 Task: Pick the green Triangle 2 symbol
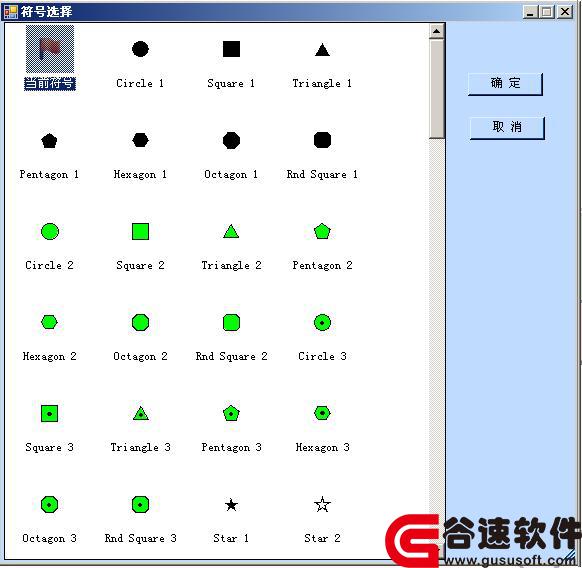click(x=231, y=231)
